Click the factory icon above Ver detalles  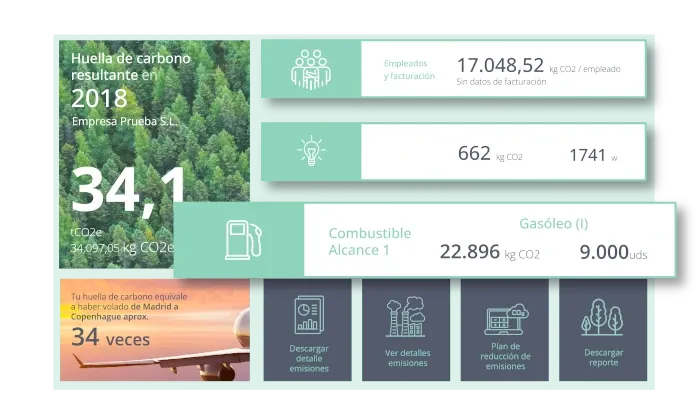tap(405, 316)
